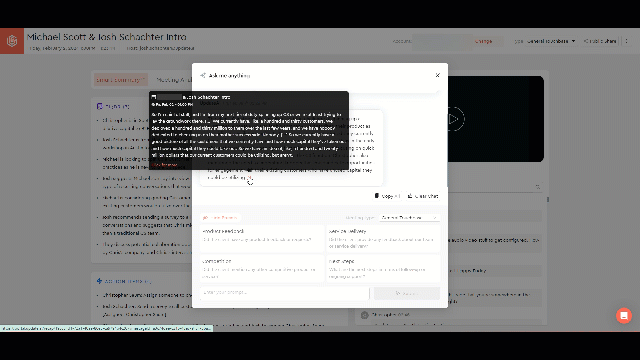
Task: Open the Type dropdown in the header
Action: (x=551, y=41)
